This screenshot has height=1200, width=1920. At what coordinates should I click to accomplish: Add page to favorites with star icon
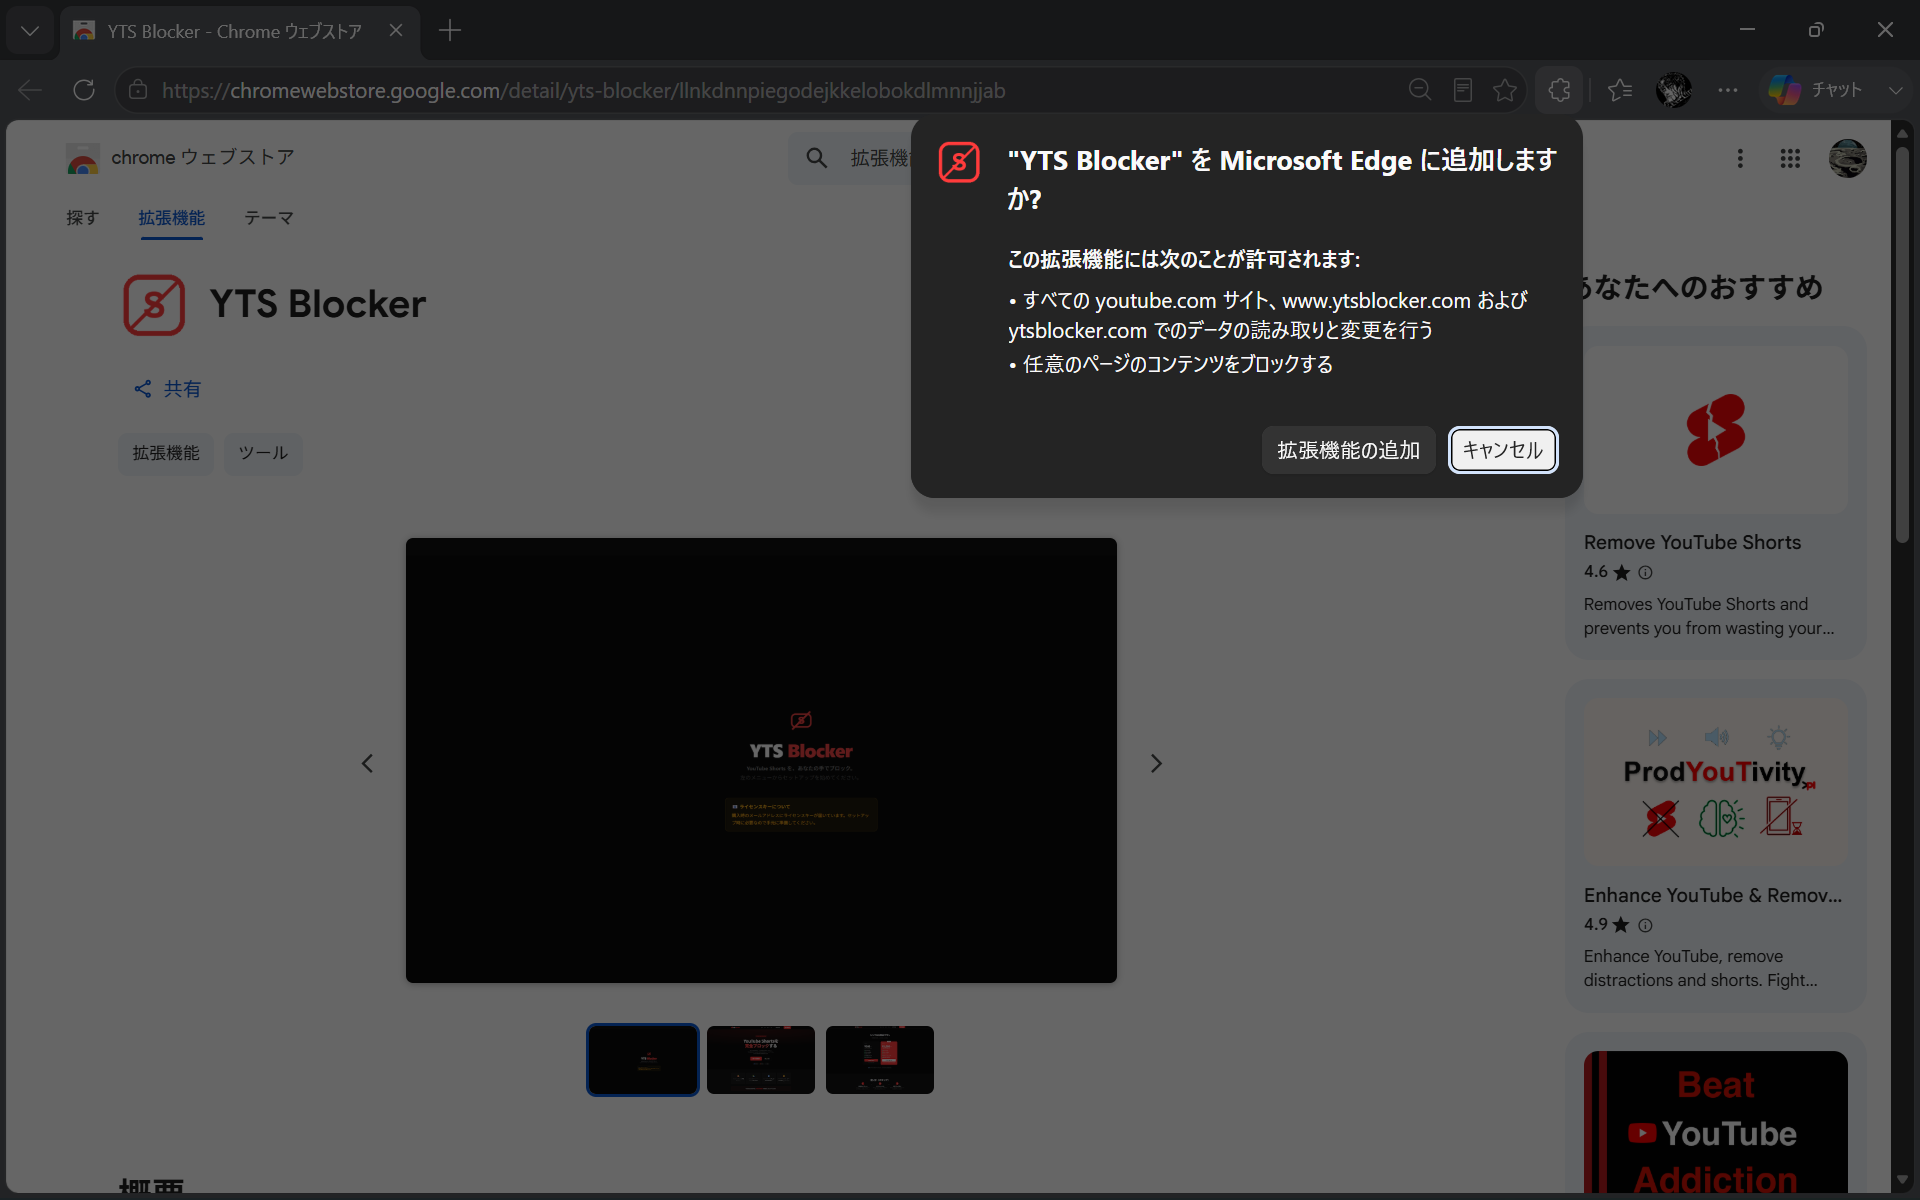pos(1505,90)
